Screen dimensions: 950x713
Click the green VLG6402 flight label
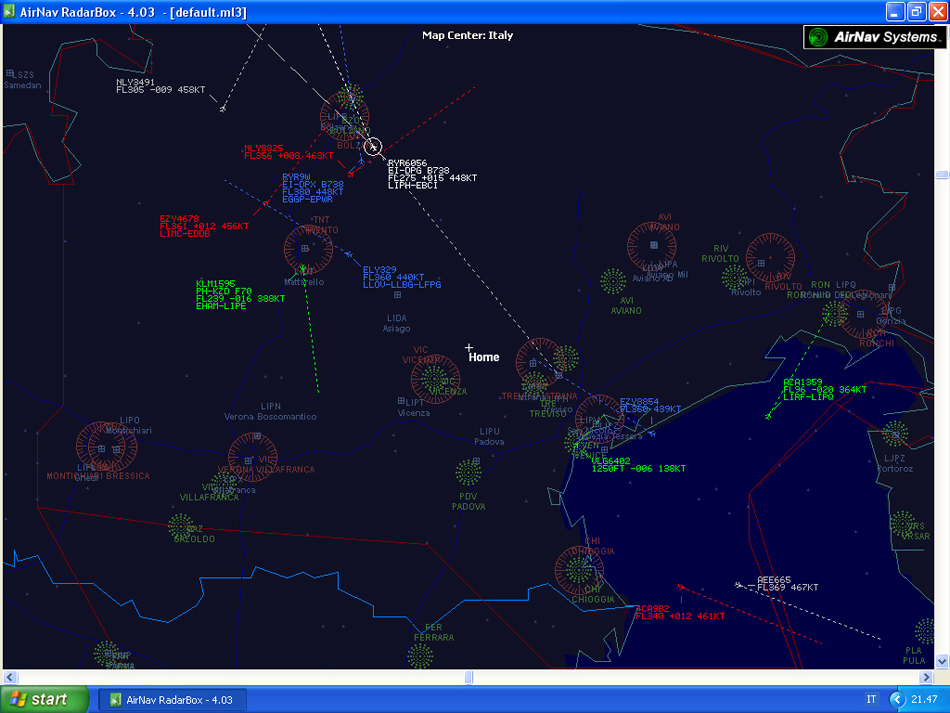click(639, 465)
